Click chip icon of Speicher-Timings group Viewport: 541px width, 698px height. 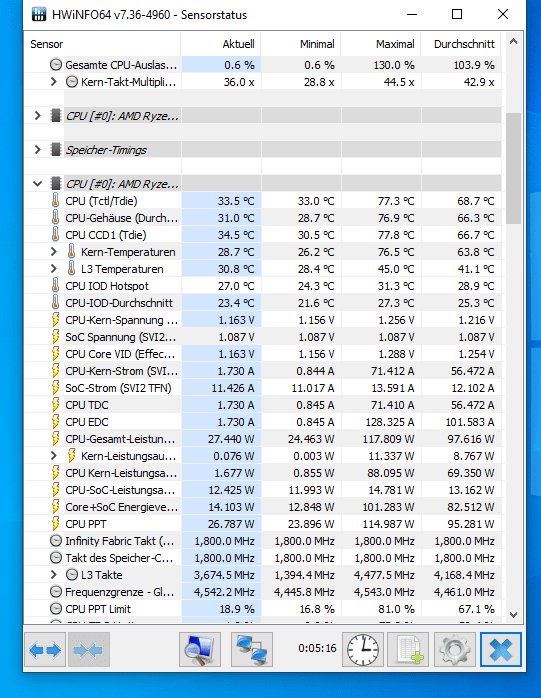(x=56, y=150)
